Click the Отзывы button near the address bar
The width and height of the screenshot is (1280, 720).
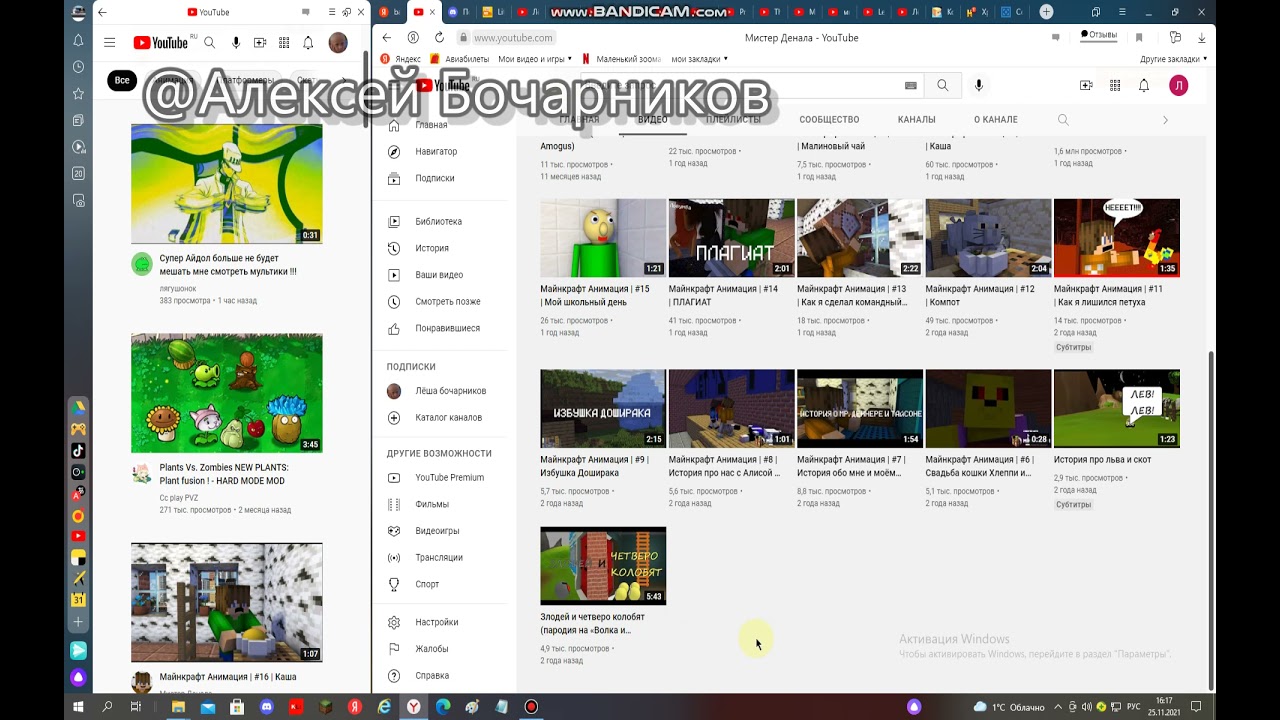click(x=1098, y=35)
